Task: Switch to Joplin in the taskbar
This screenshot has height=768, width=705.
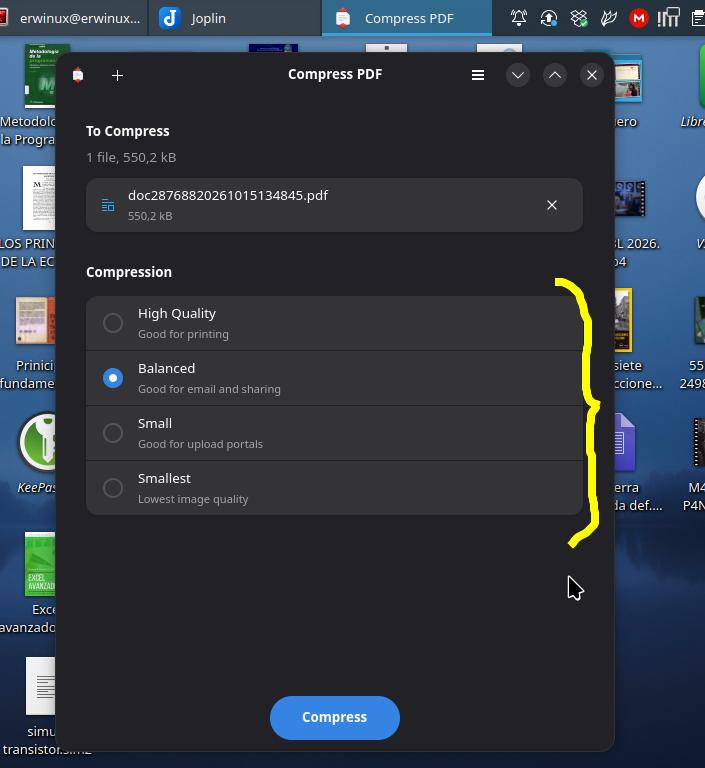Action: coord(235,18)
